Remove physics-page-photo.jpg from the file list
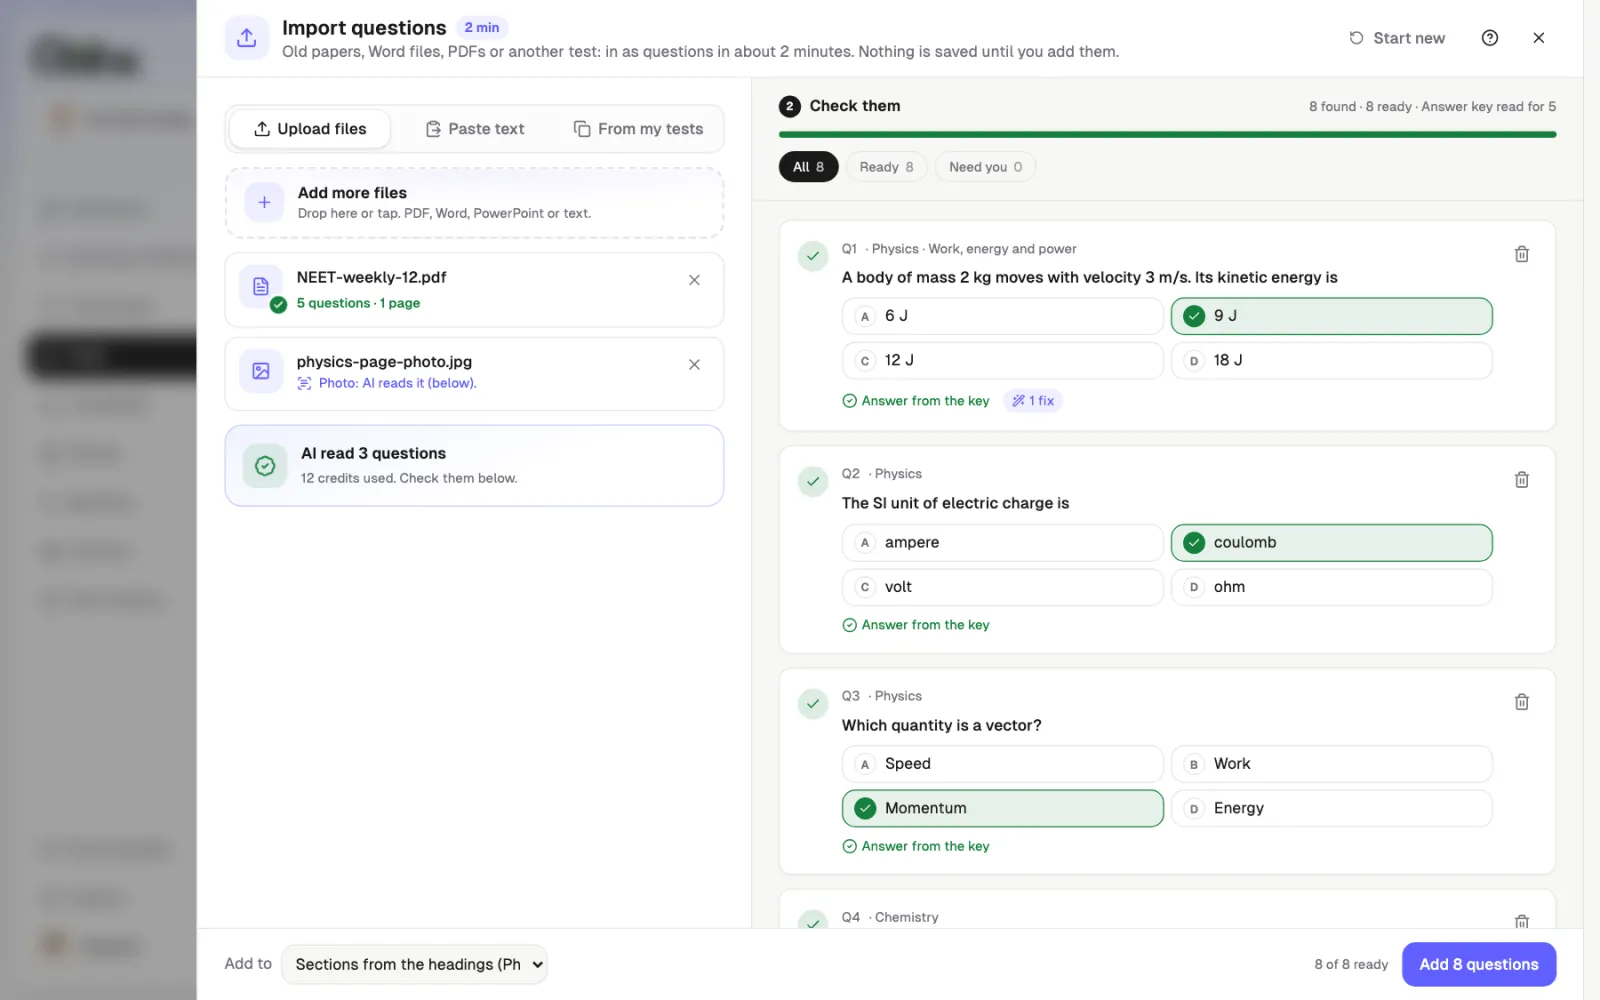Image resolution: width=1600 pixels, height=1000 pixels. point(694,365)
